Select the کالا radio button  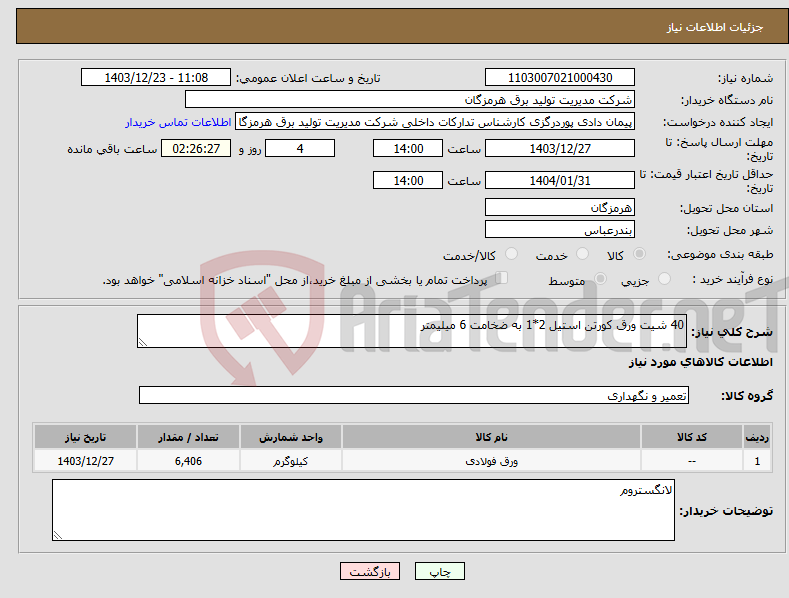[640, 254]
